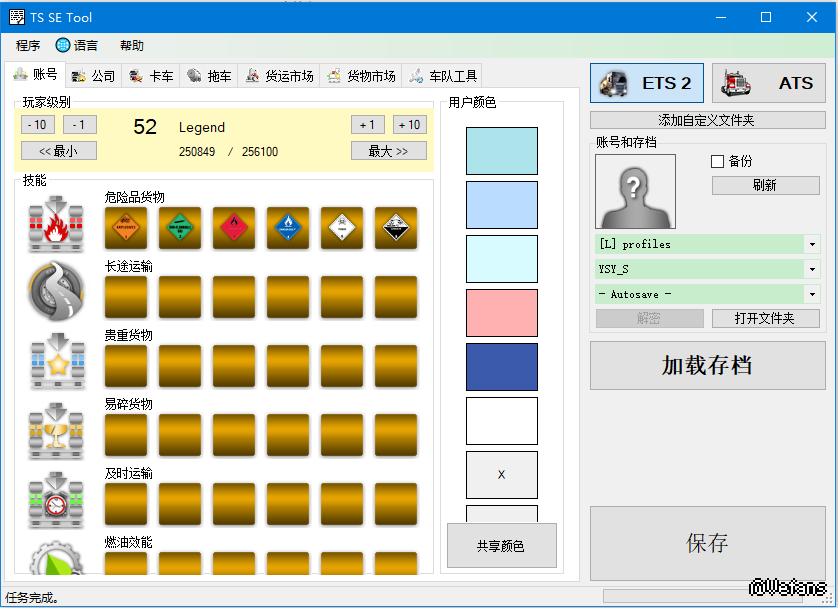Select the pink user color swatch
The height and width of the screenshot is (608, 838).
(502, 313)
